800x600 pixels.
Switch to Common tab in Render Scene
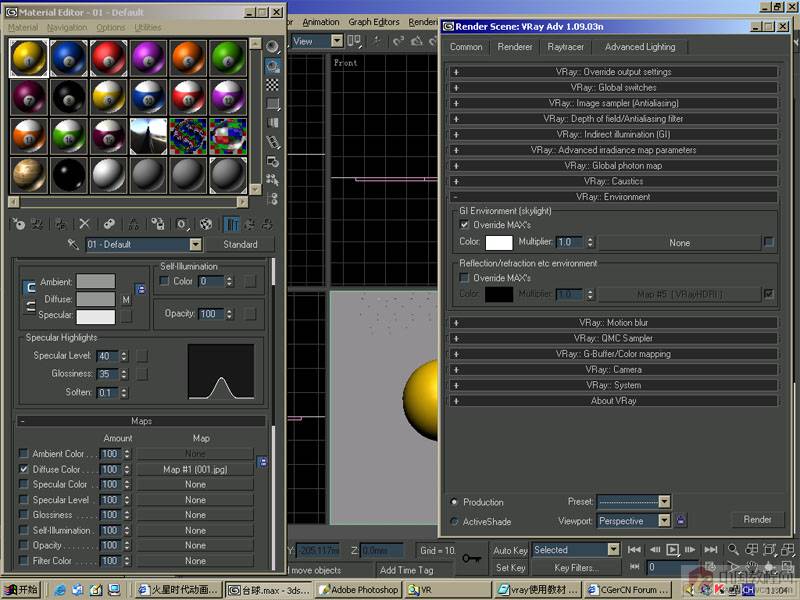[466, 47]
